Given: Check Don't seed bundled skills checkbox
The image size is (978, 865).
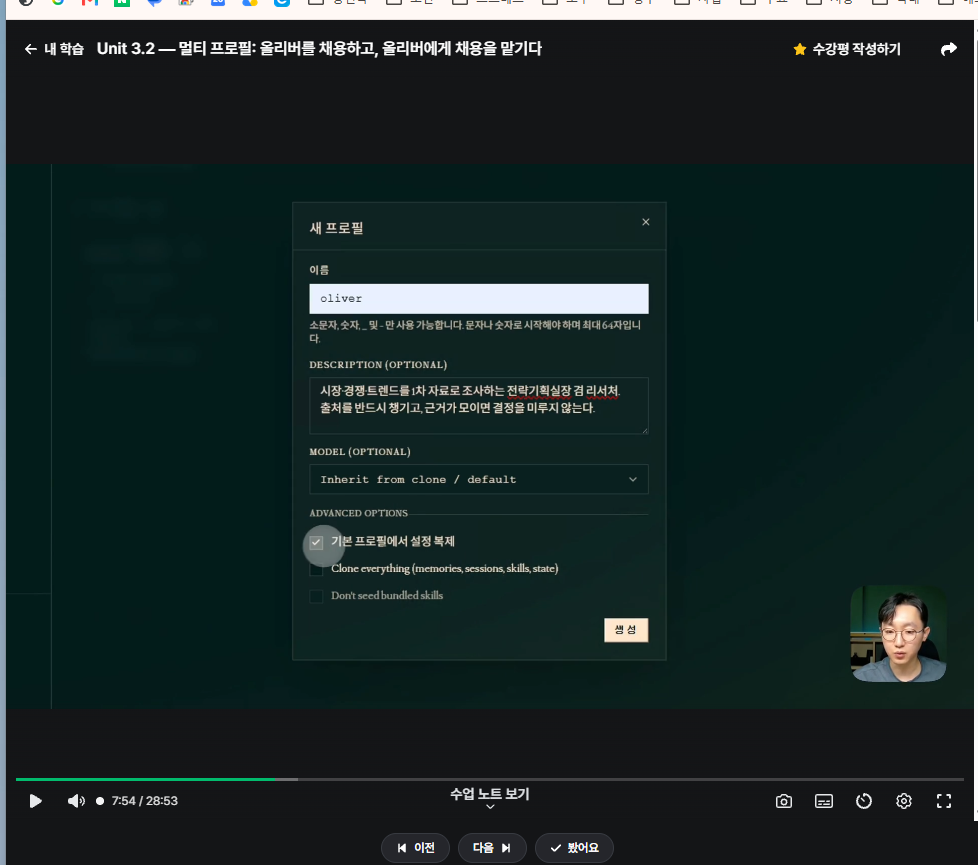Looking at the screenshot, I should tap(316, 596).
